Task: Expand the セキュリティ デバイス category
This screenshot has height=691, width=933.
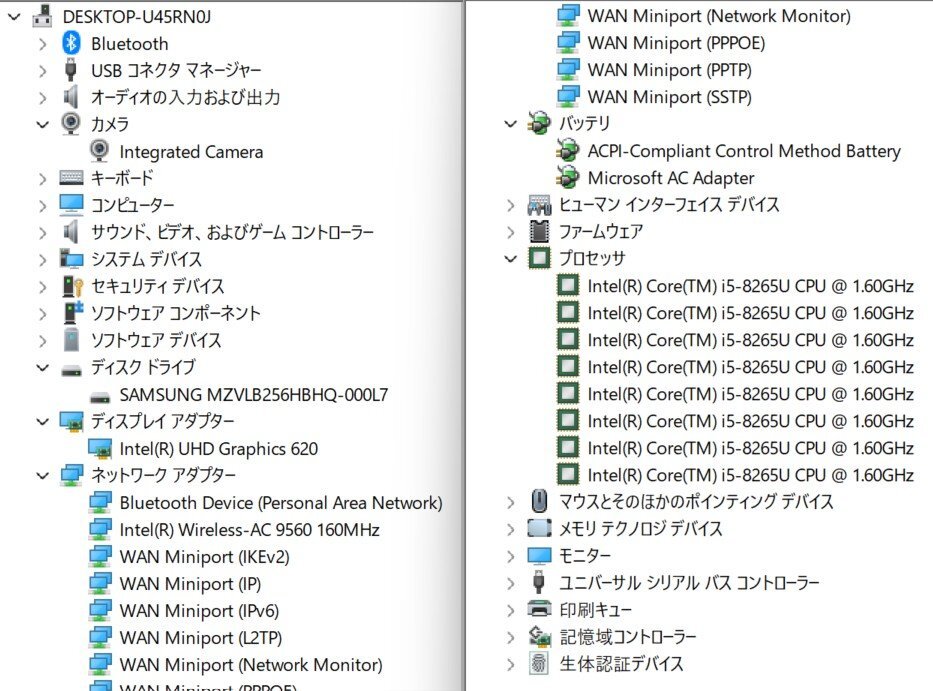Action: pos(42,287)
